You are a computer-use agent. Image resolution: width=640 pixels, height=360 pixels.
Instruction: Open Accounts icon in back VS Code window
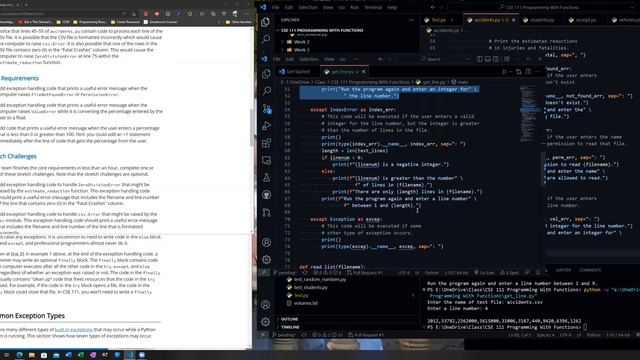[x=266, y=304]
